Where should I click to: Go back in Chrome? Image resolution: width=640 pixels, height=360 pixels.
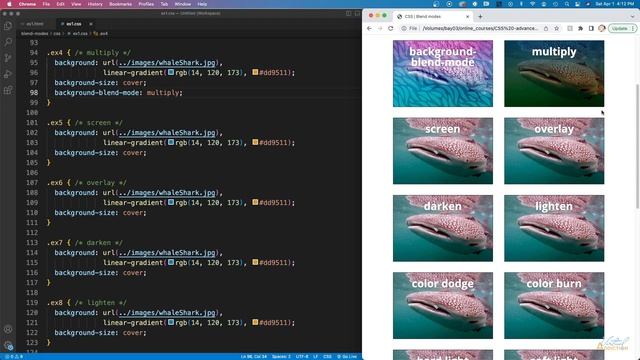click(369, 29)
